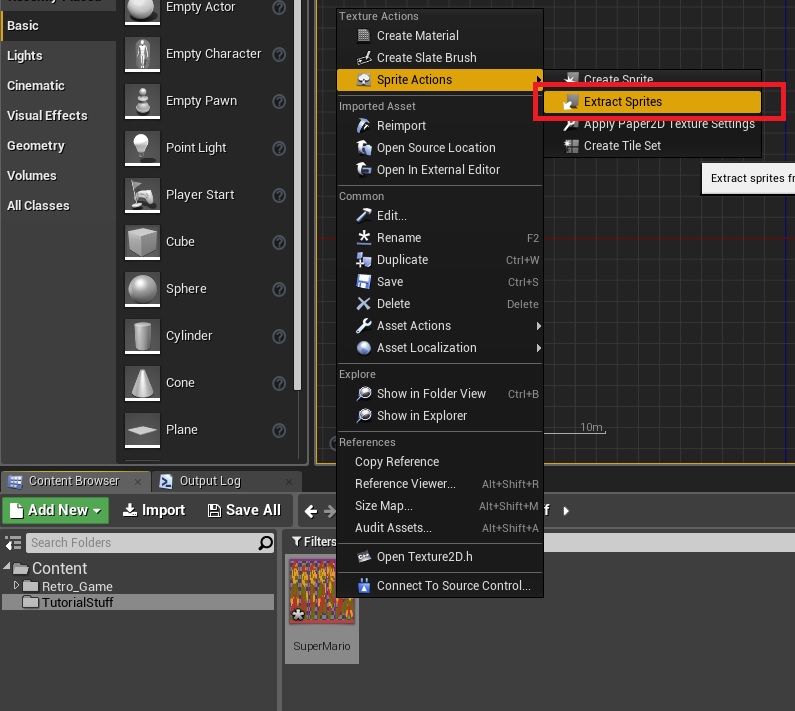Click the Cube shape icon
The height and width of the screenshot is (711, 795).
tap(142, 242)
